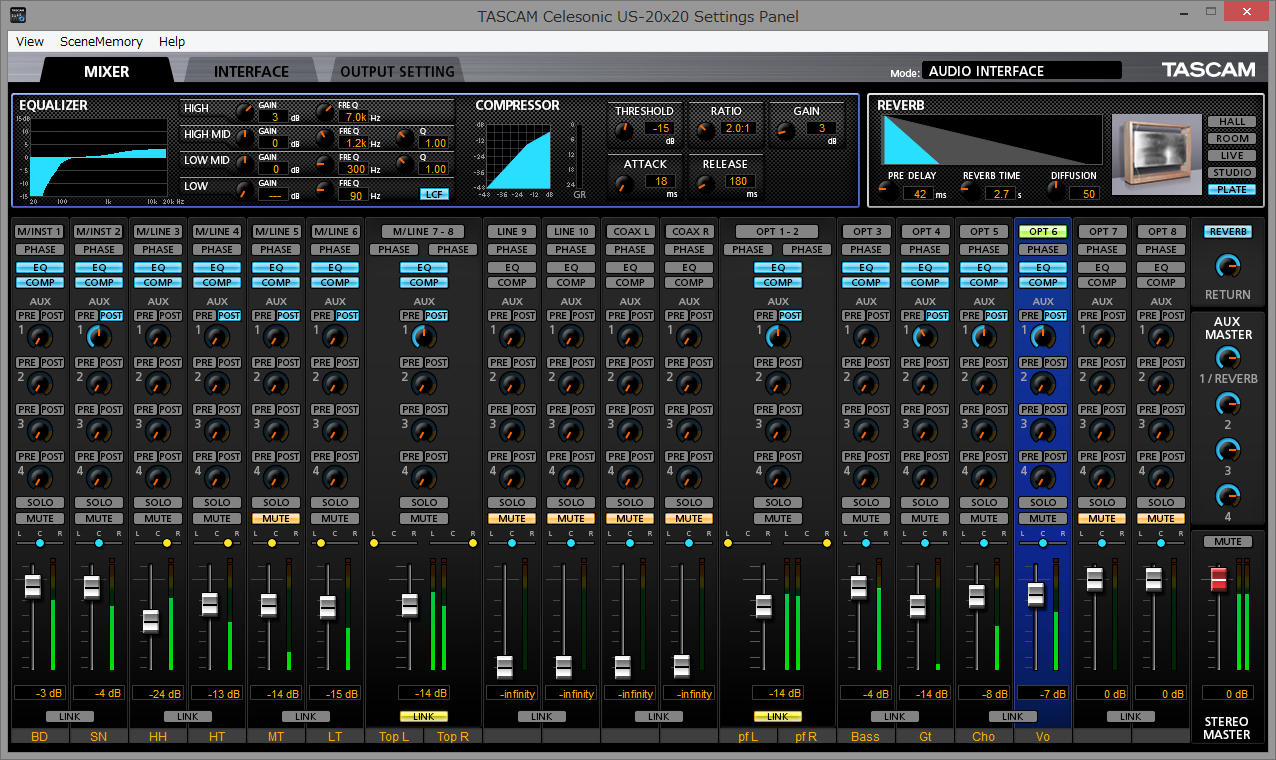Toggle the LCF button in the equalizer
The width and height of the screenshot is (1276, 760).
(x=434, y=194)
